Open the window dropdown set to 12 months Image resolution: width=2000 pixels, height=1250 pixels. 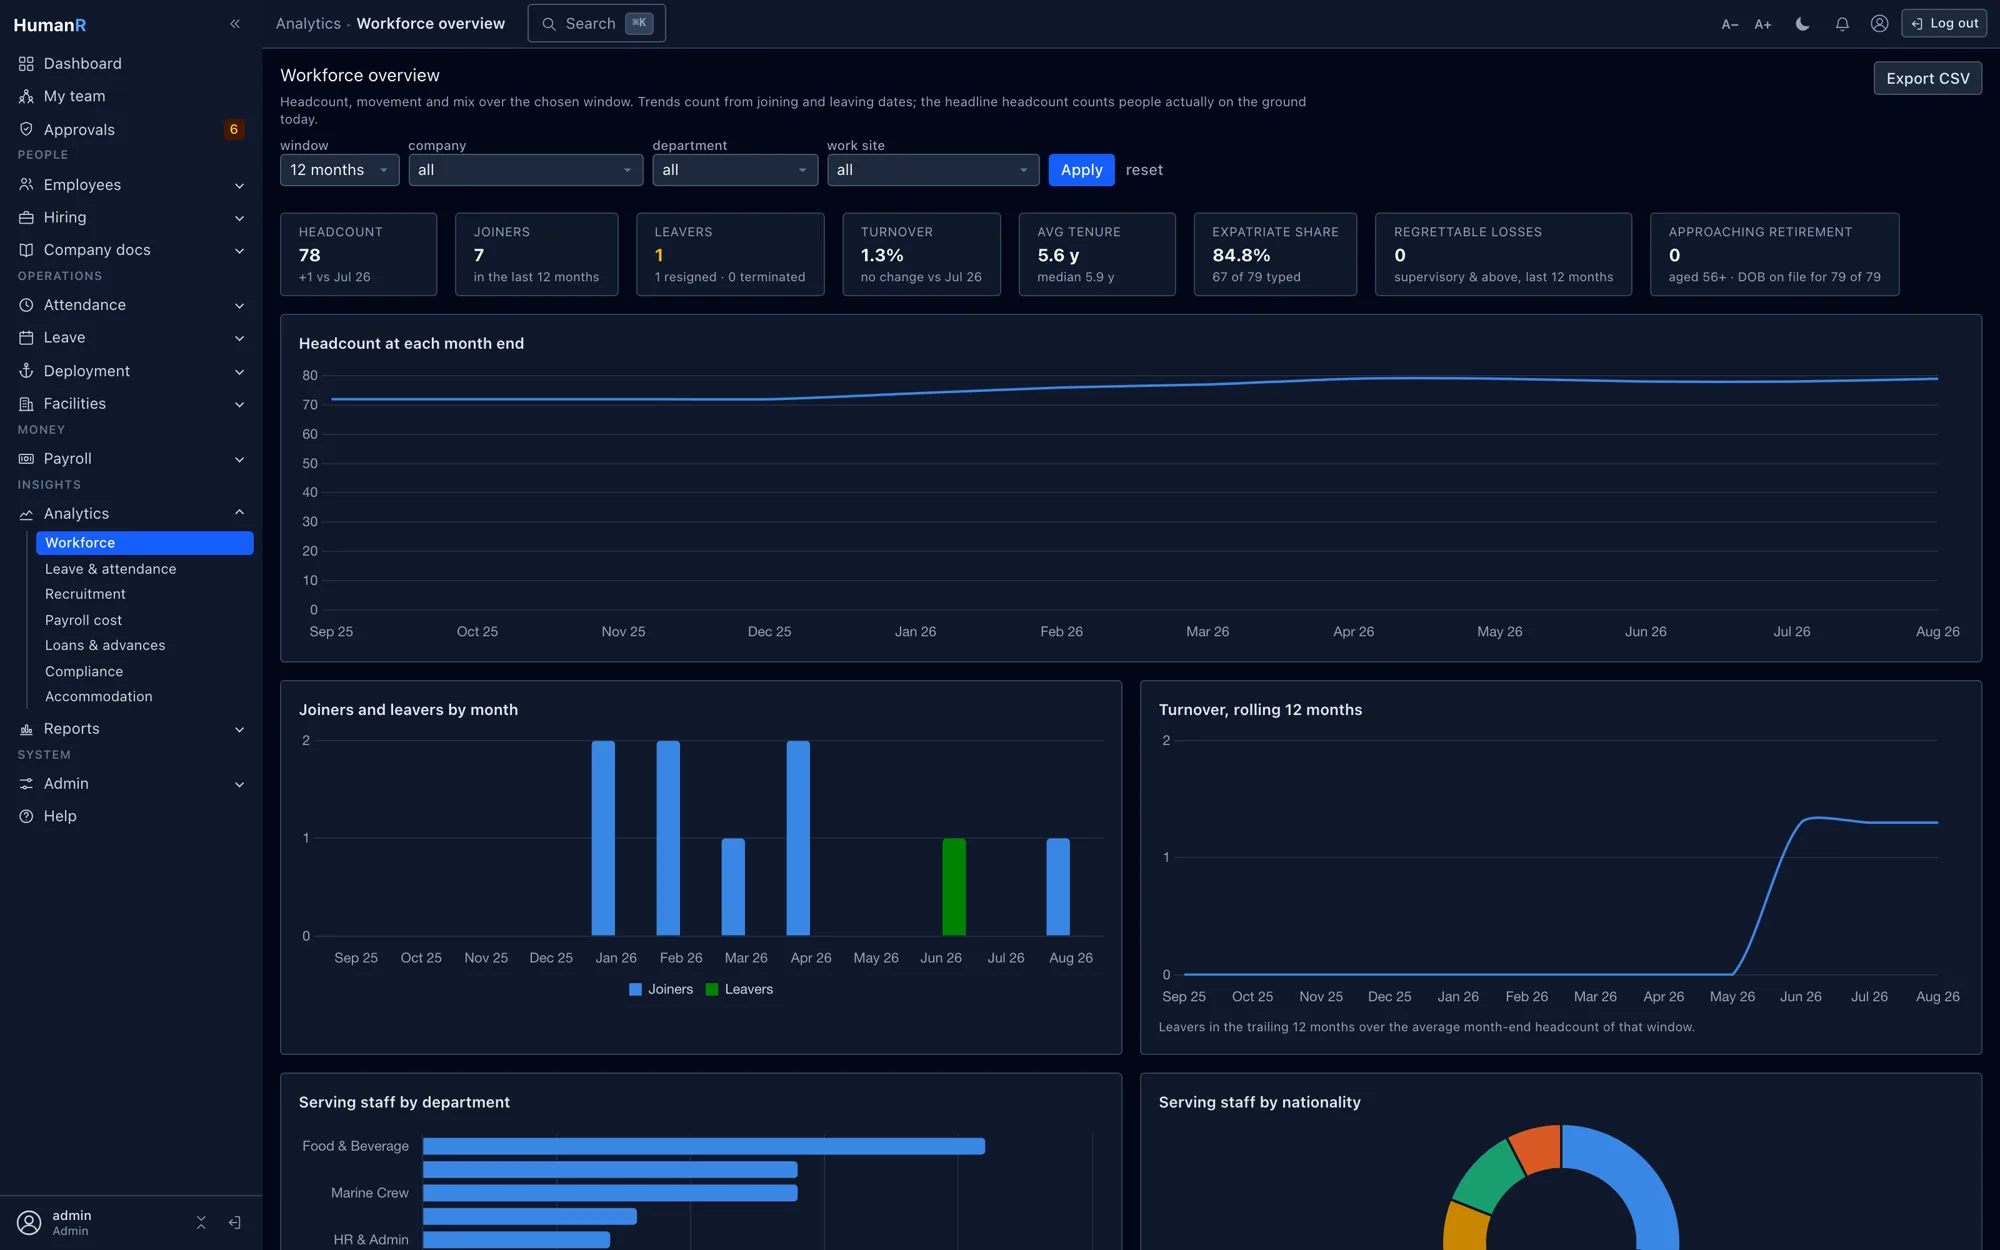pyautogui.click(x=339, y=170)
